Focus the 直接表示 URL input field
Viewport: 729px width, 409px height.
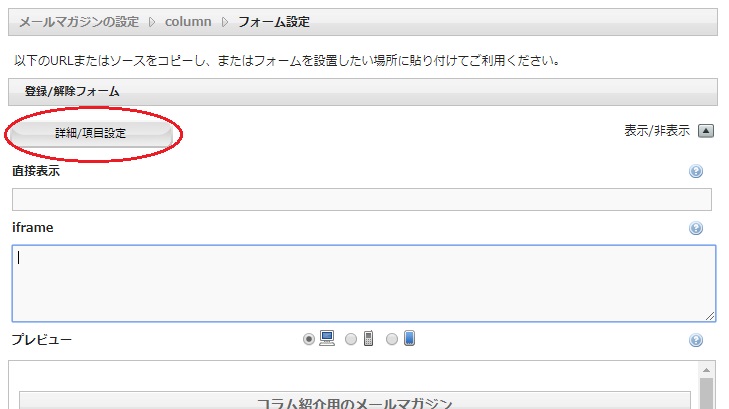[x=362, y=199]
